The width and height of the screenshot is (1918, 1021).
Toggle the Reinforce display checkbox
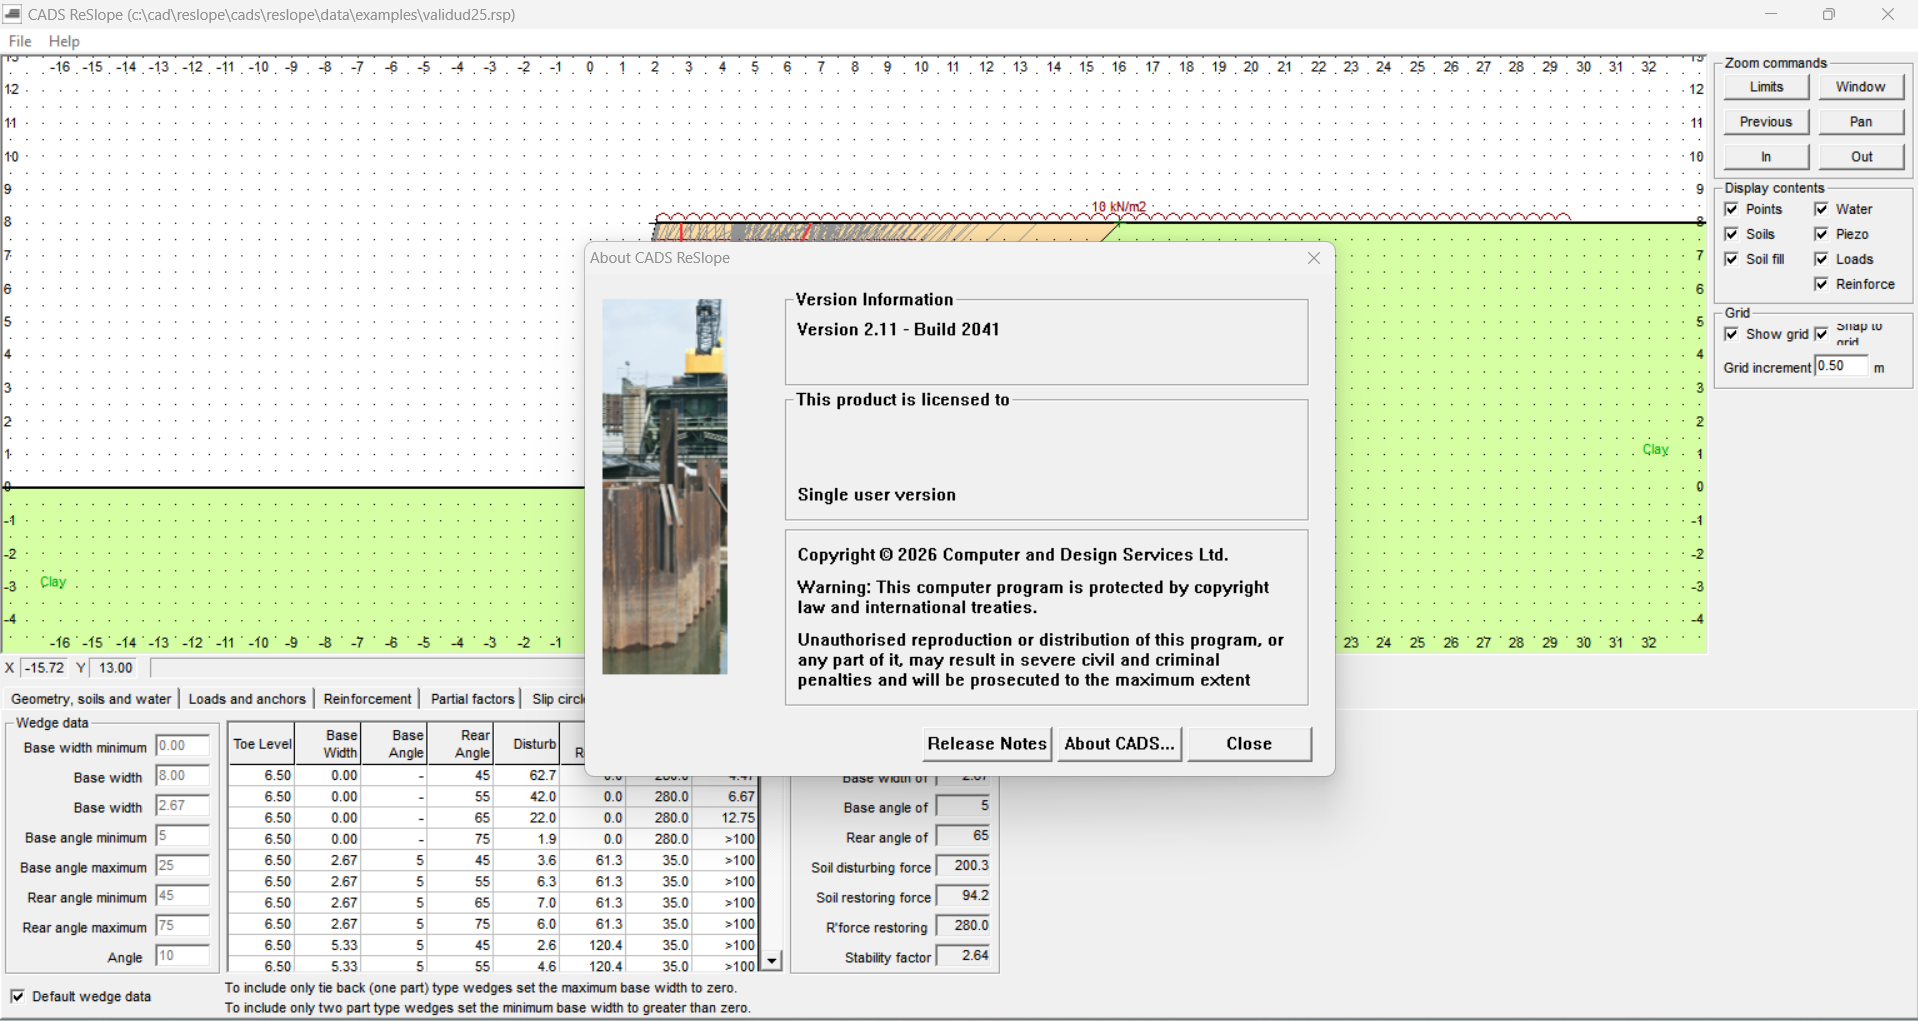click(x=1822, y=284)
